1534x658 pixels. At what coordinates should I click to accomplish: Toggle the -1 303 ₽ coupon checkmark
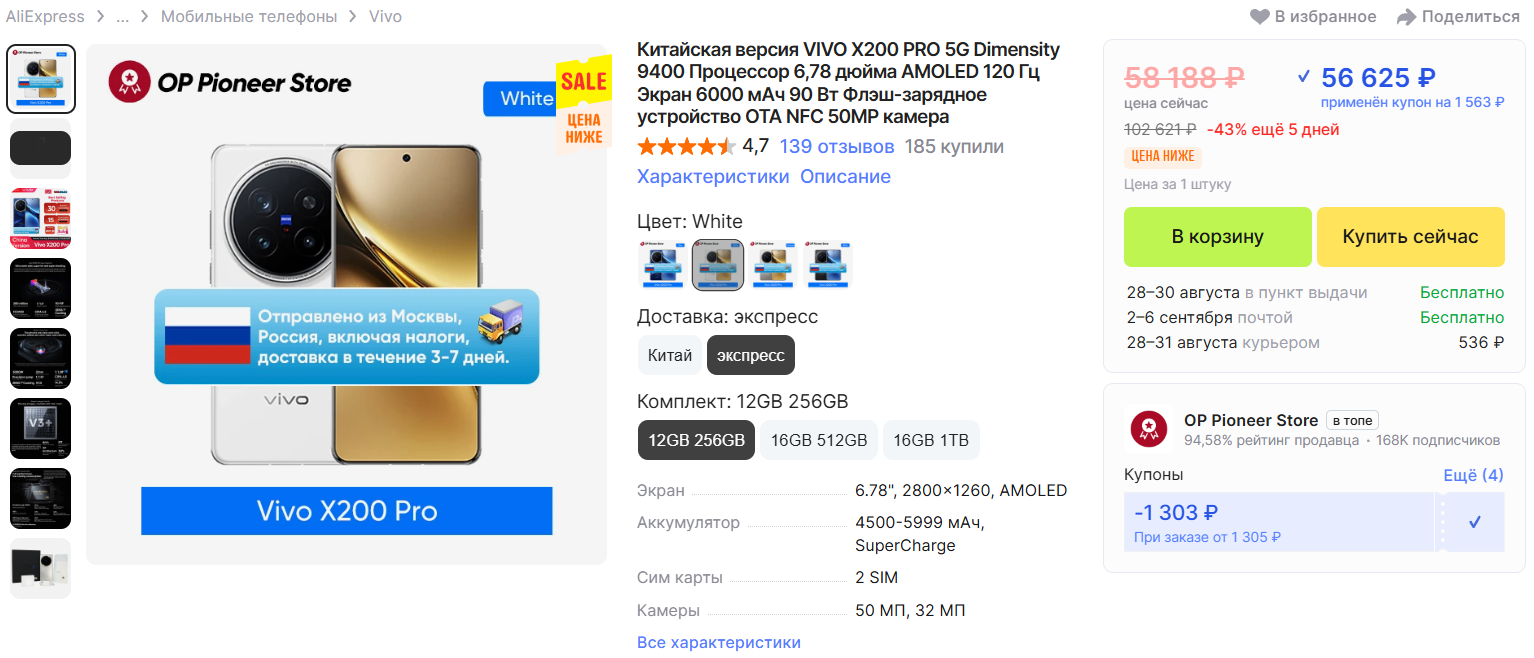1475,522
